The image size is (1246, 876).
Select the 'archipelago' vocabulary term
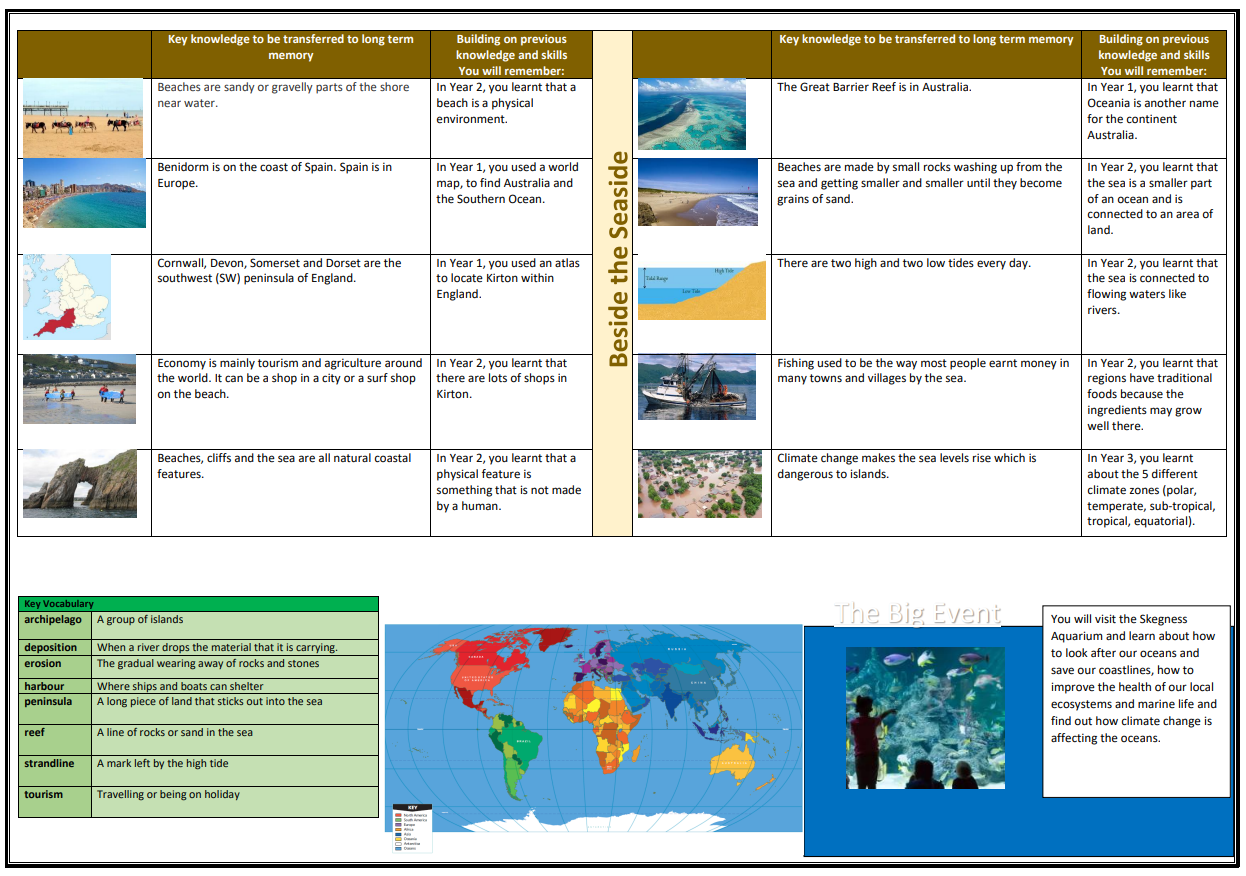tap(53, 620)
